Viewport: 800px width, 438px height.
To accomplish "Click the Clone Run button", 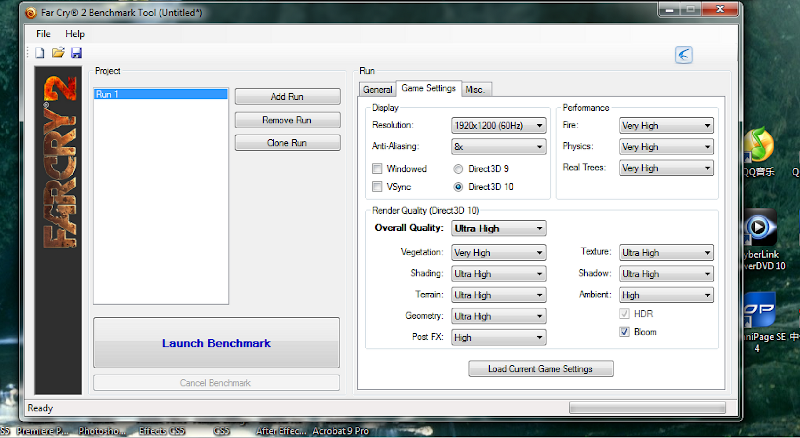I will coord(287,143).
